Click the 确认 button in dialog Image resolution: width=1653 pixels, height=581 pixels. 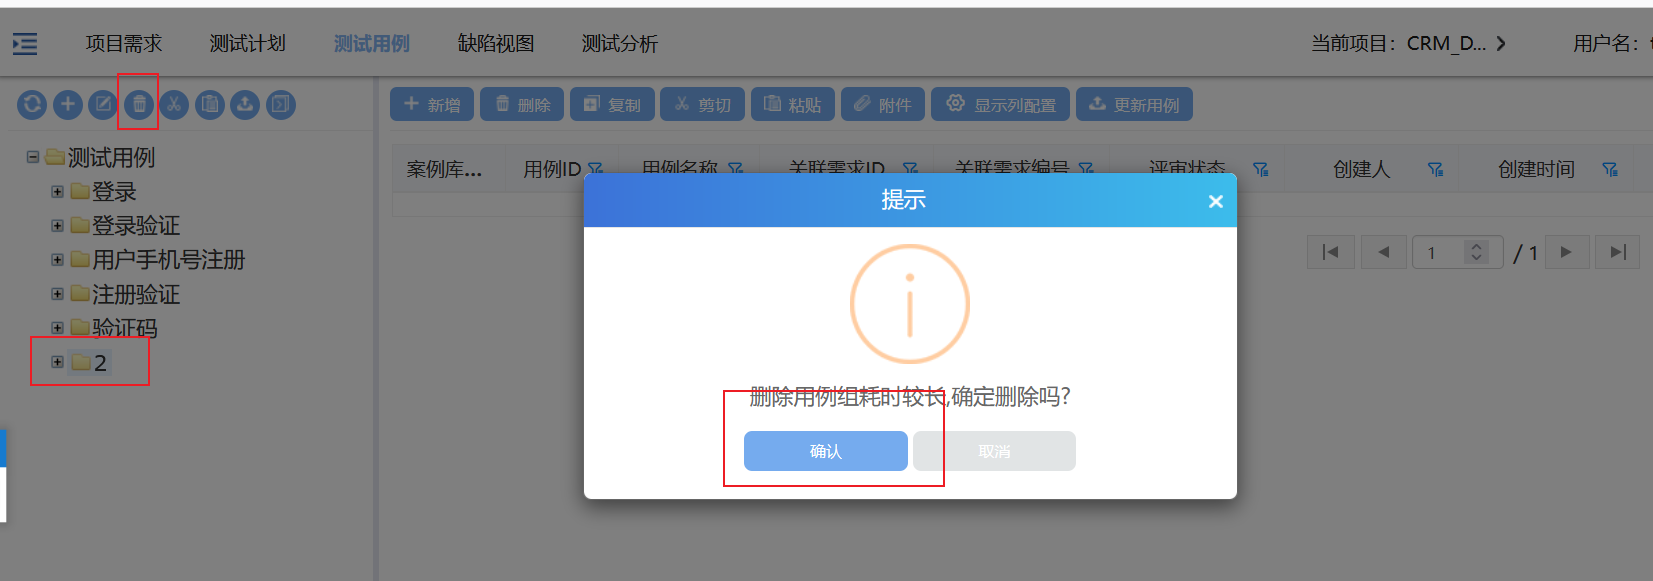coord(826,451)
